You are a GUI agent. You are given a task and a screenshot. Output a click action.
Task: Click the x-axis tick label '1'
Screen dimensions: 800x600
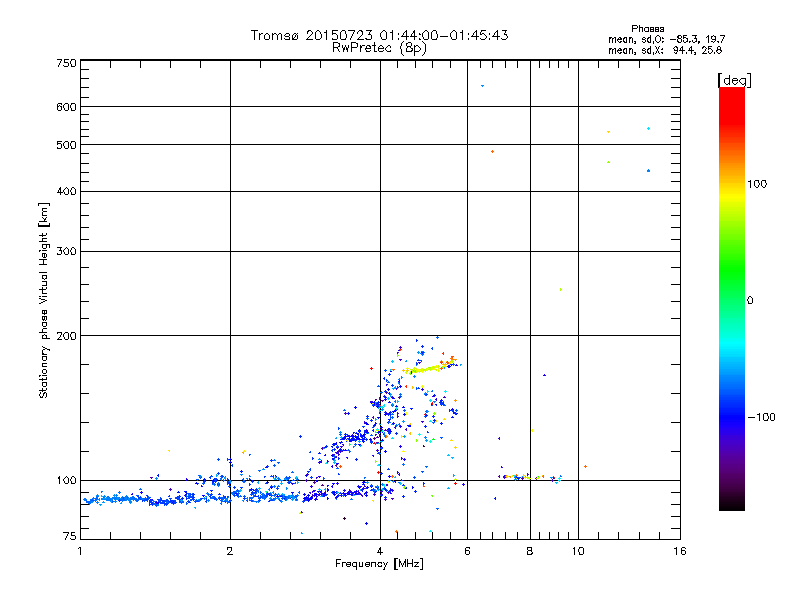pyautogui.click(x=80, y=551)
